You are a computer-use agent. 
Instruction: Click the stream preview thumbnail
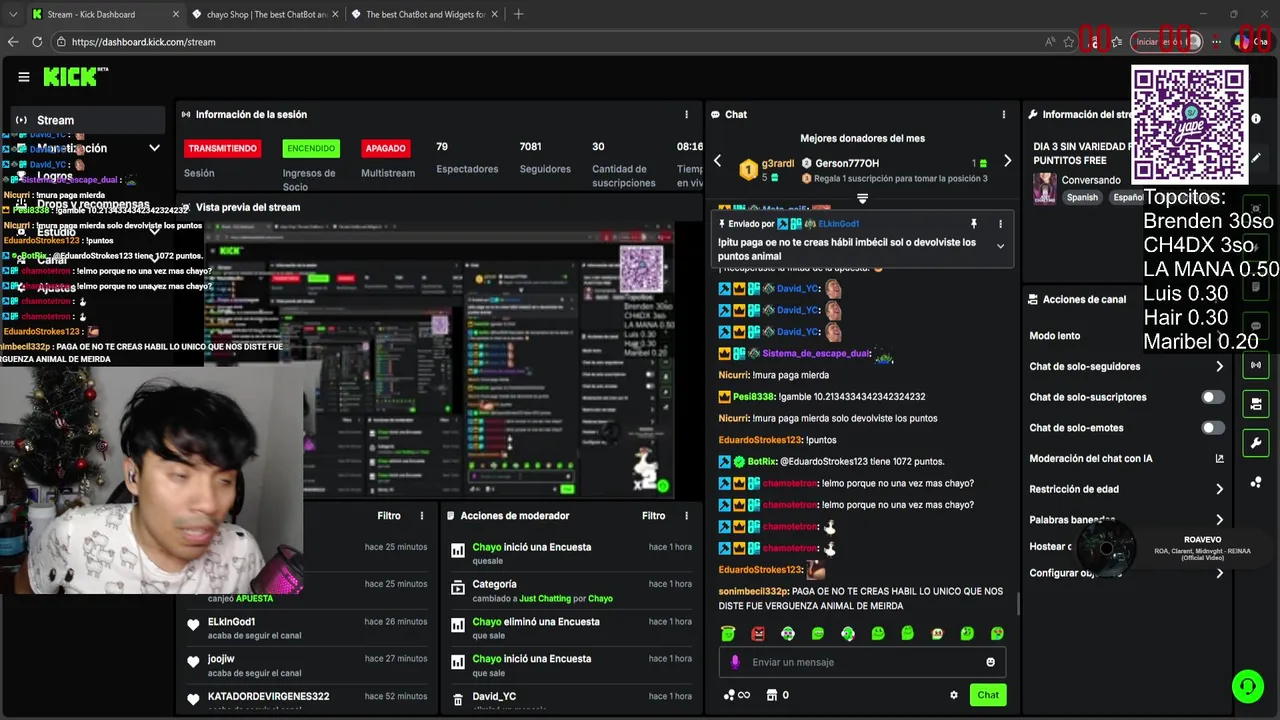click(438, 360)
